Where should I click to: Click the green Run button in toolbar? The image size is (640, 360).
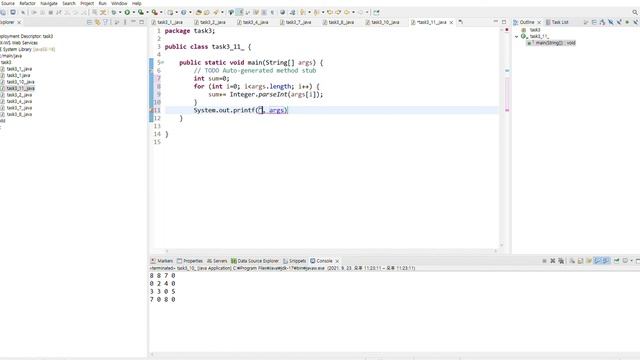(127, 12)
